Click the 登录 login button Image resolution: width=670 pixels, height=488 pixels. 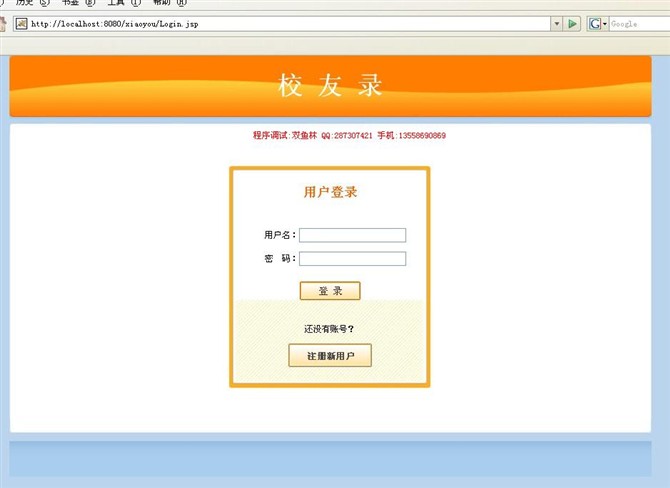click(330, 291)
